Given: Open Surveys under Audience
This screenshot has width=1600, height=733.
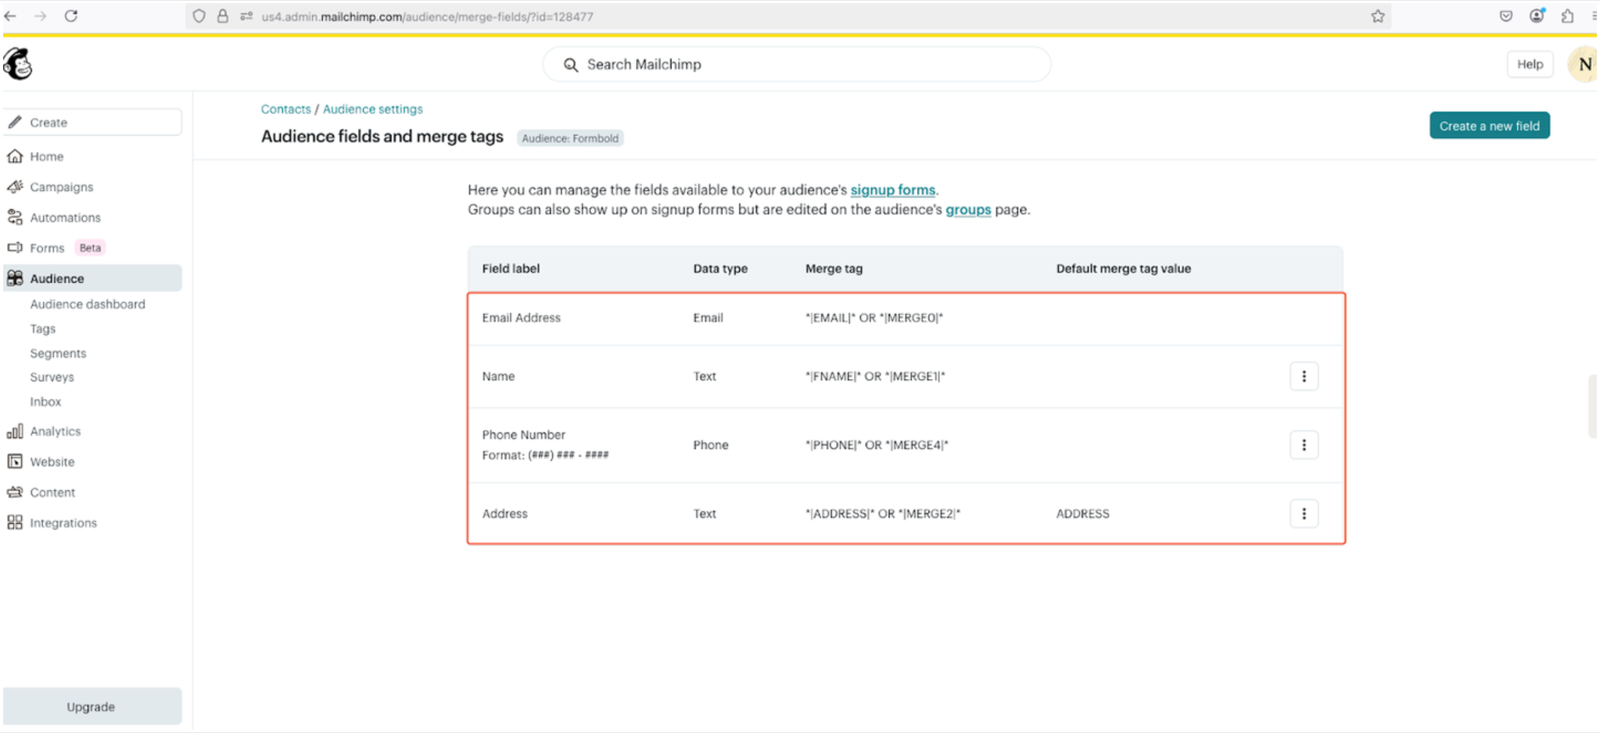Looking at the screenshot, I should tap(52, 377).
